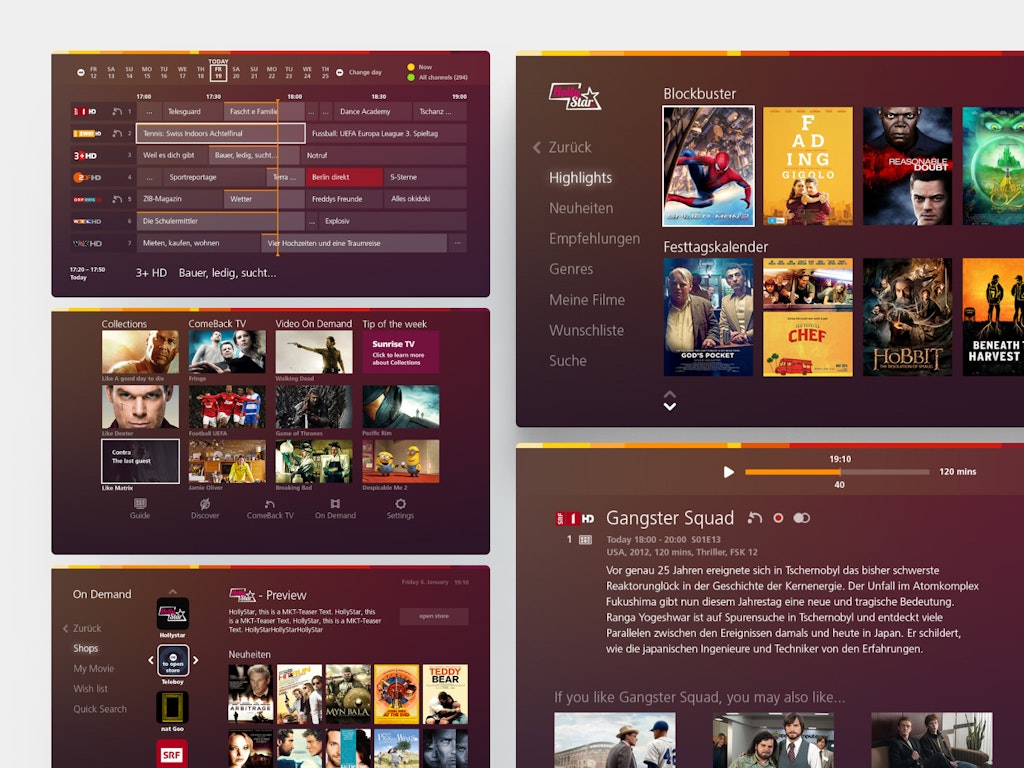Click the replay icon next to Gangster Squad

tap(755, 518)
